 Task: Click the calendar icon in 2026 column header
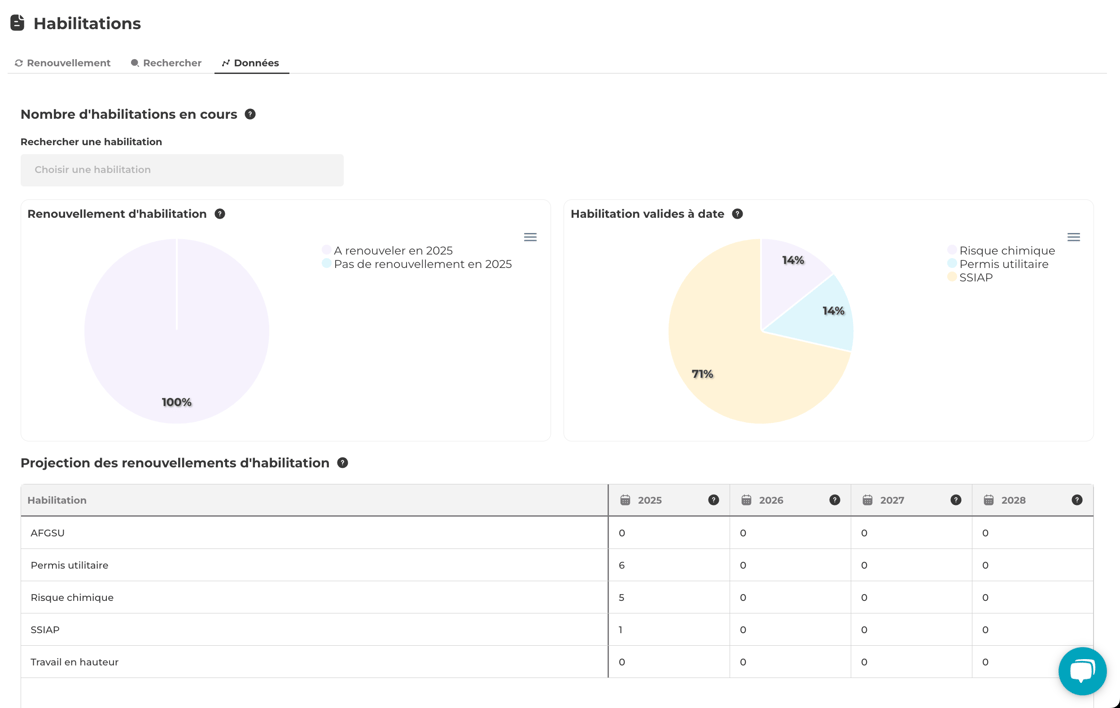pos(746,500)
